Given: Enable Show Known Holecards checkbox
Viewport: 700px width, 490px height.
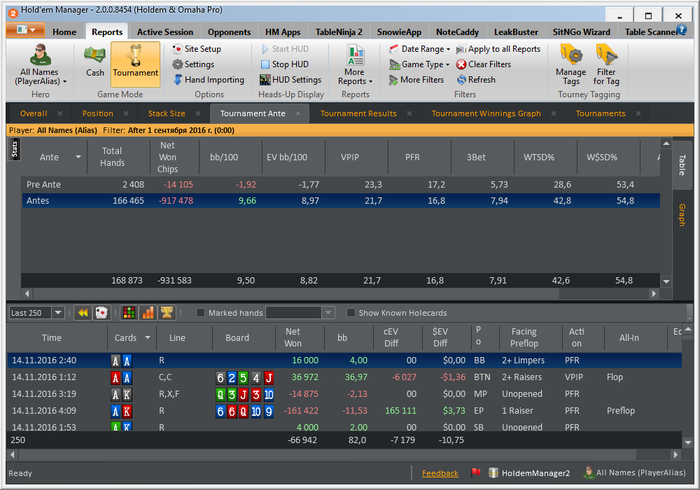Looking at the screenshot, I should [351, 313].
